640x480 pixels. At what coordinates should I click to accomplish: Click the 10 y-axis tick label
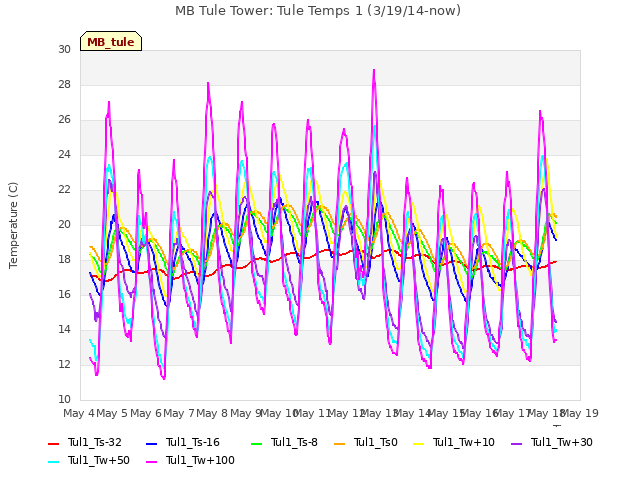coord(64,400)
